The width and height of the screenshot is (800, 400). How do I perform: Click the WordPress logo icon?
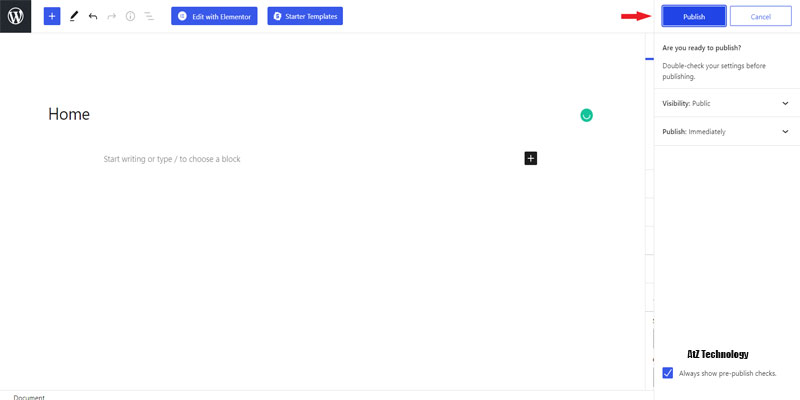(15, 16)
